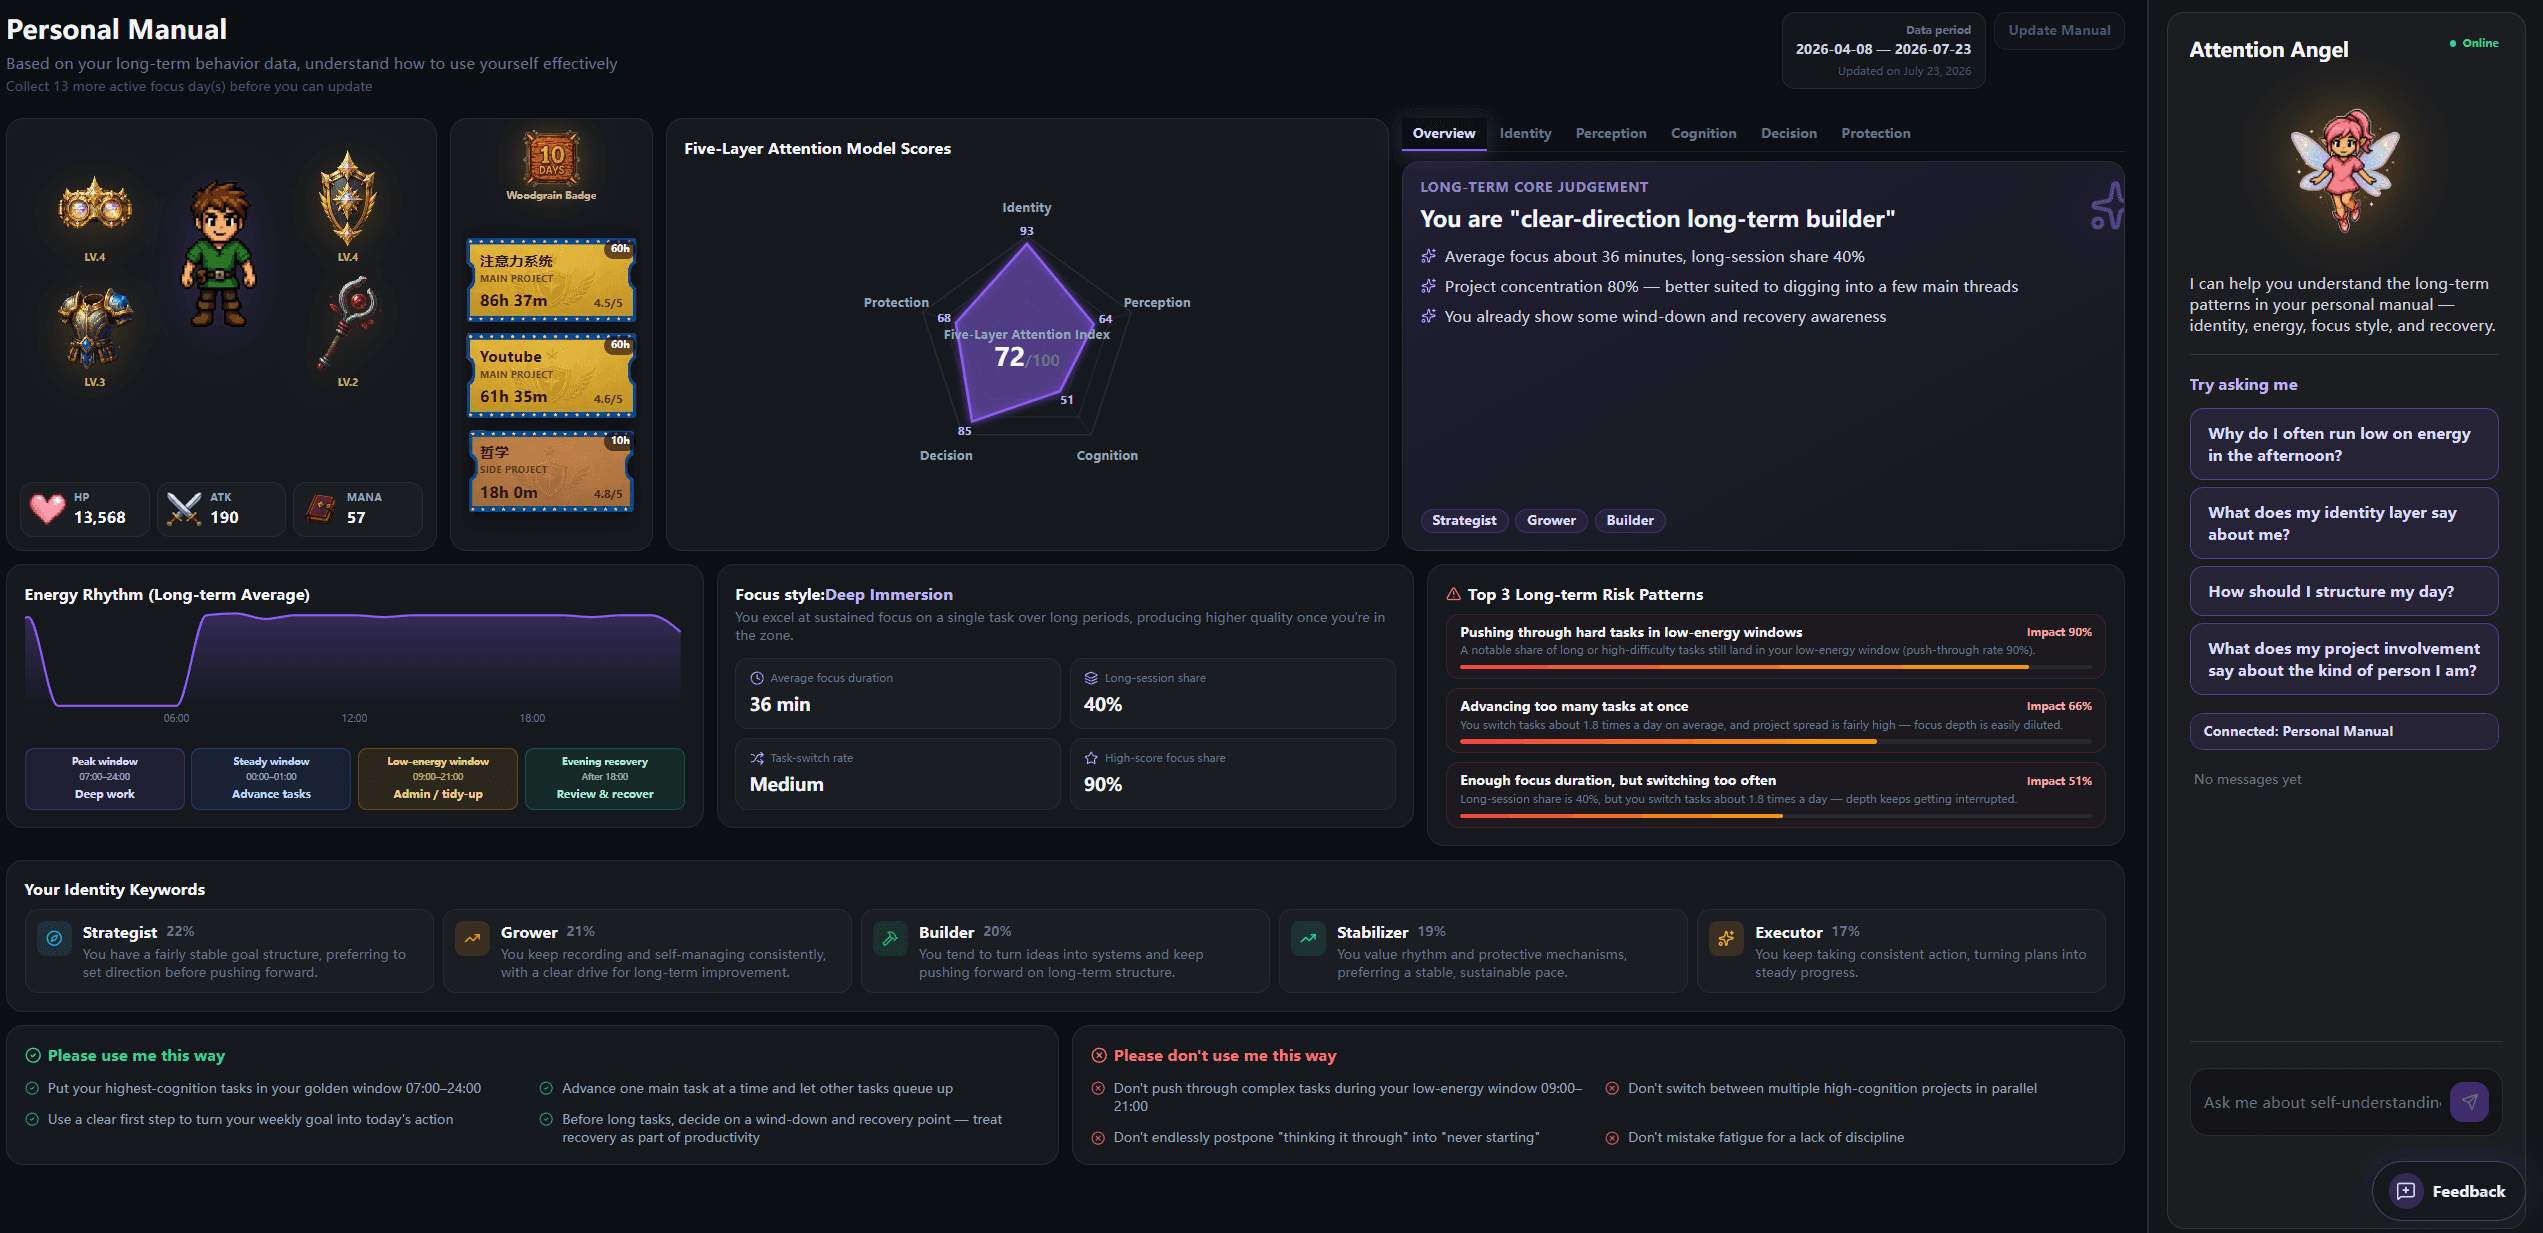Click the data period 2026-04-08 — 2026-07-23 box

point(1883,50)
